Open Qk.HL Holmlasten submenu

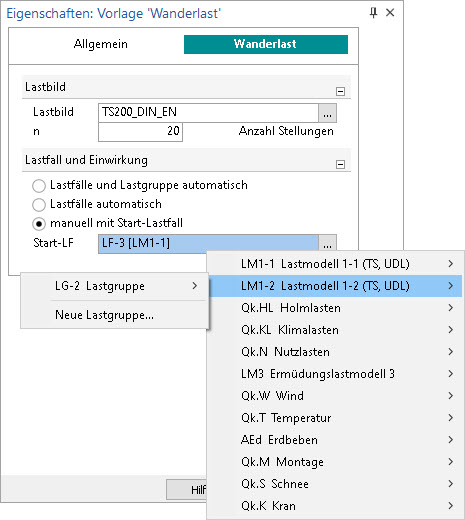pyautogui.click(x=334, y=308)
